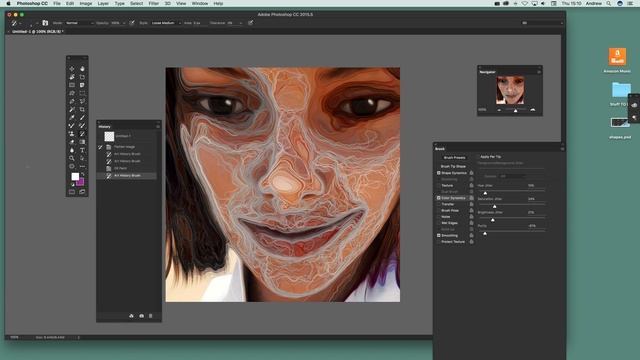Enable the Protect Texture checkbox

point(439,242)
